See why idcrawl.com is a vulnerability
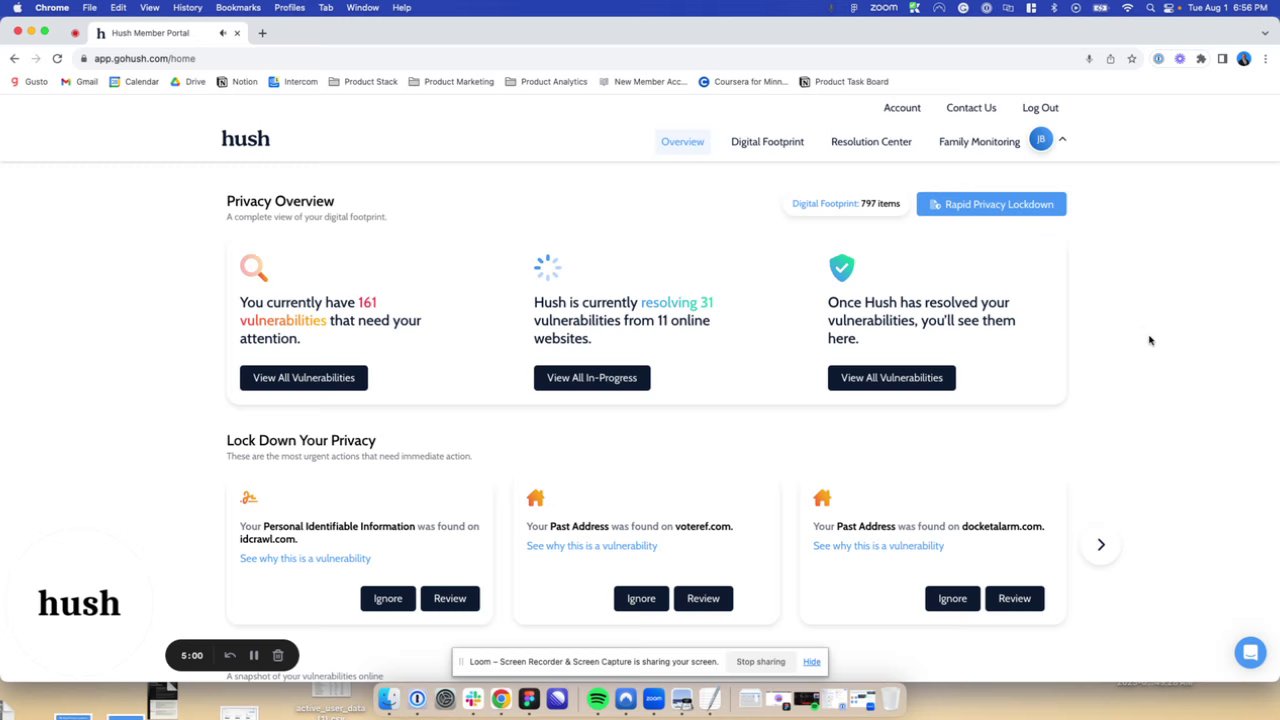1280x720 pixels. pos(305,559)
